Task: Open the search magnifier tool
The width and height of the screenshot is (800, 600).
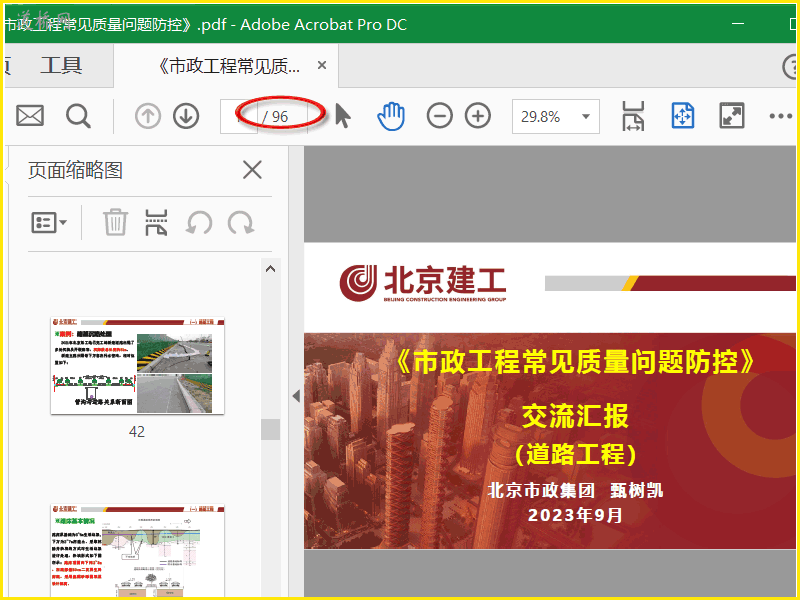Action: pos(78,116)
